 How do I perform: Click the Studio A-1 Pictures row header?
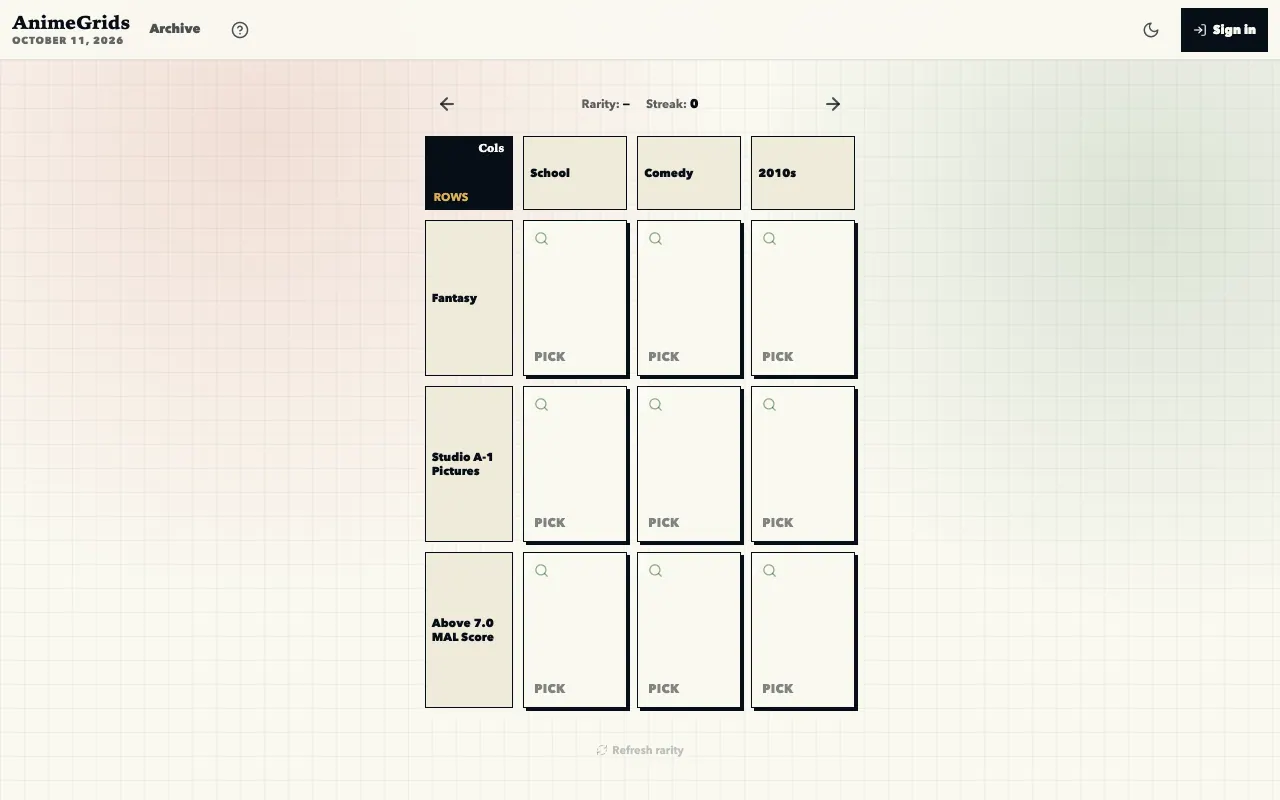coord(469,464)
